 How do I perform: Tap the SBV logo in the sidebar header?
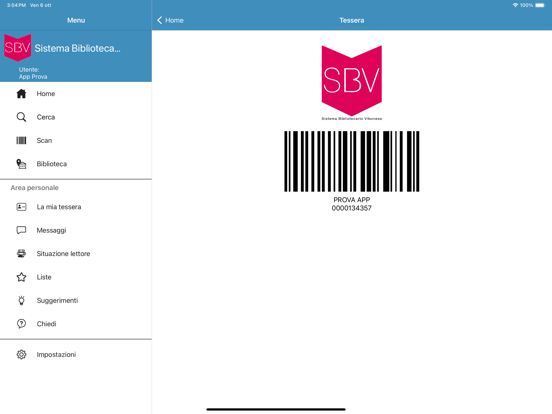click(17, 48)
